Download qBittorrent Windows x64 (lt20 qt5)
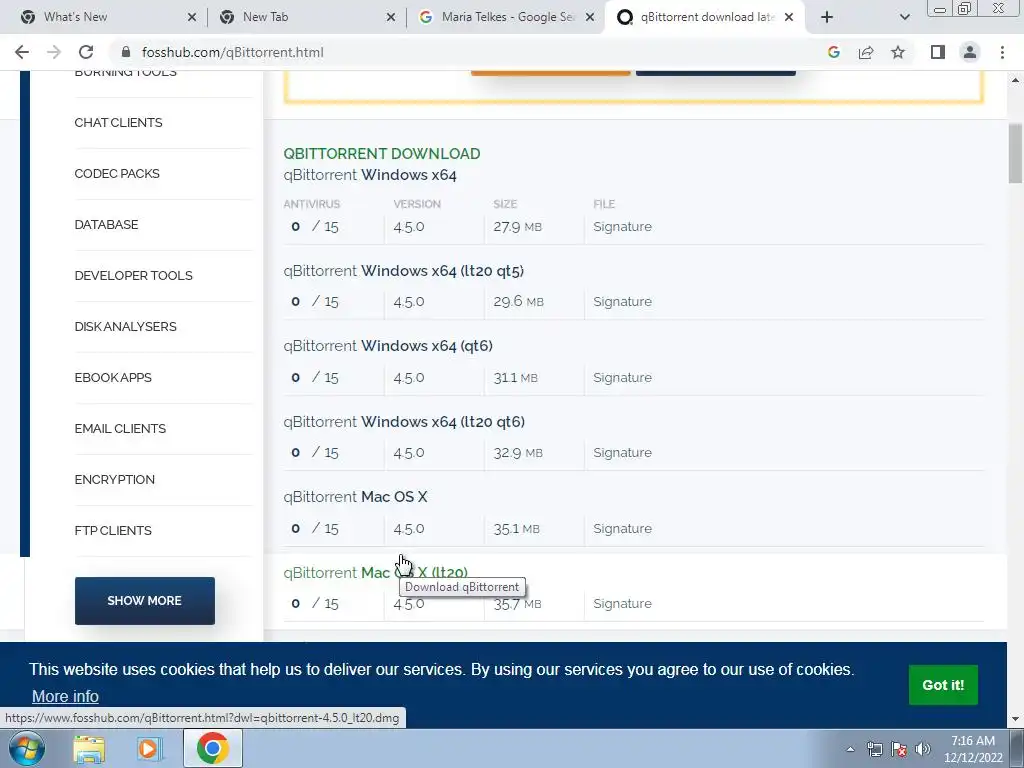Screen dimensions: 1024x768 pyautogui.click(x=404, y=270)
